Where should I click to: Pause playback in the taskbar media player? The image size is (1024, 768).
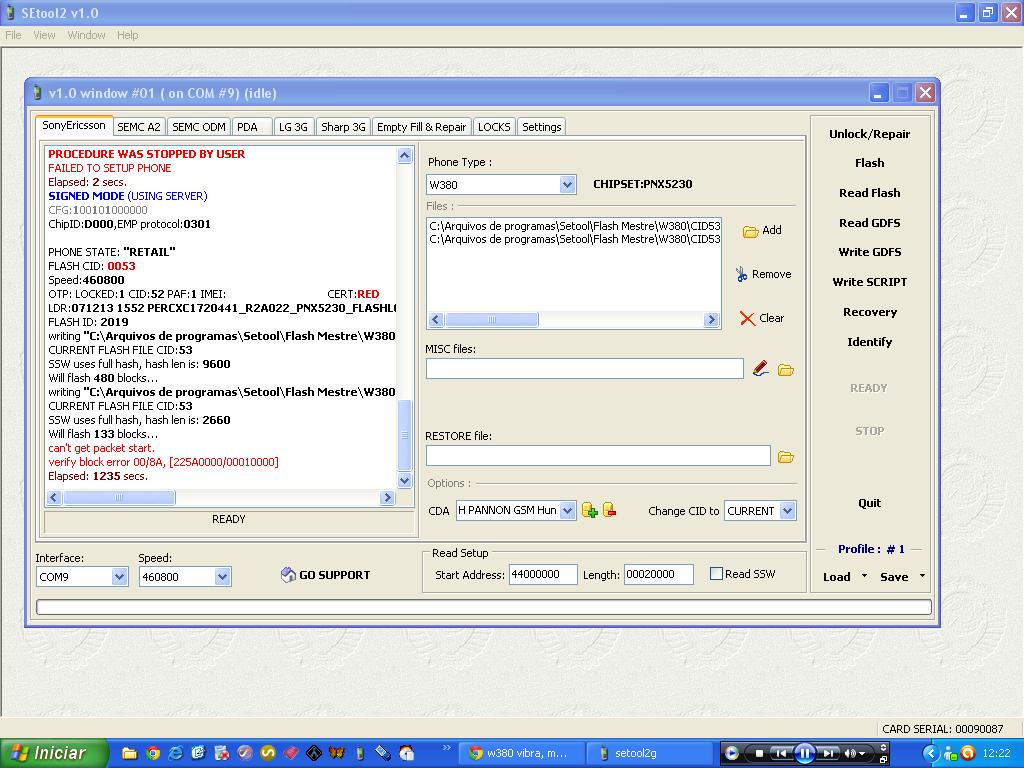point(805,754)
